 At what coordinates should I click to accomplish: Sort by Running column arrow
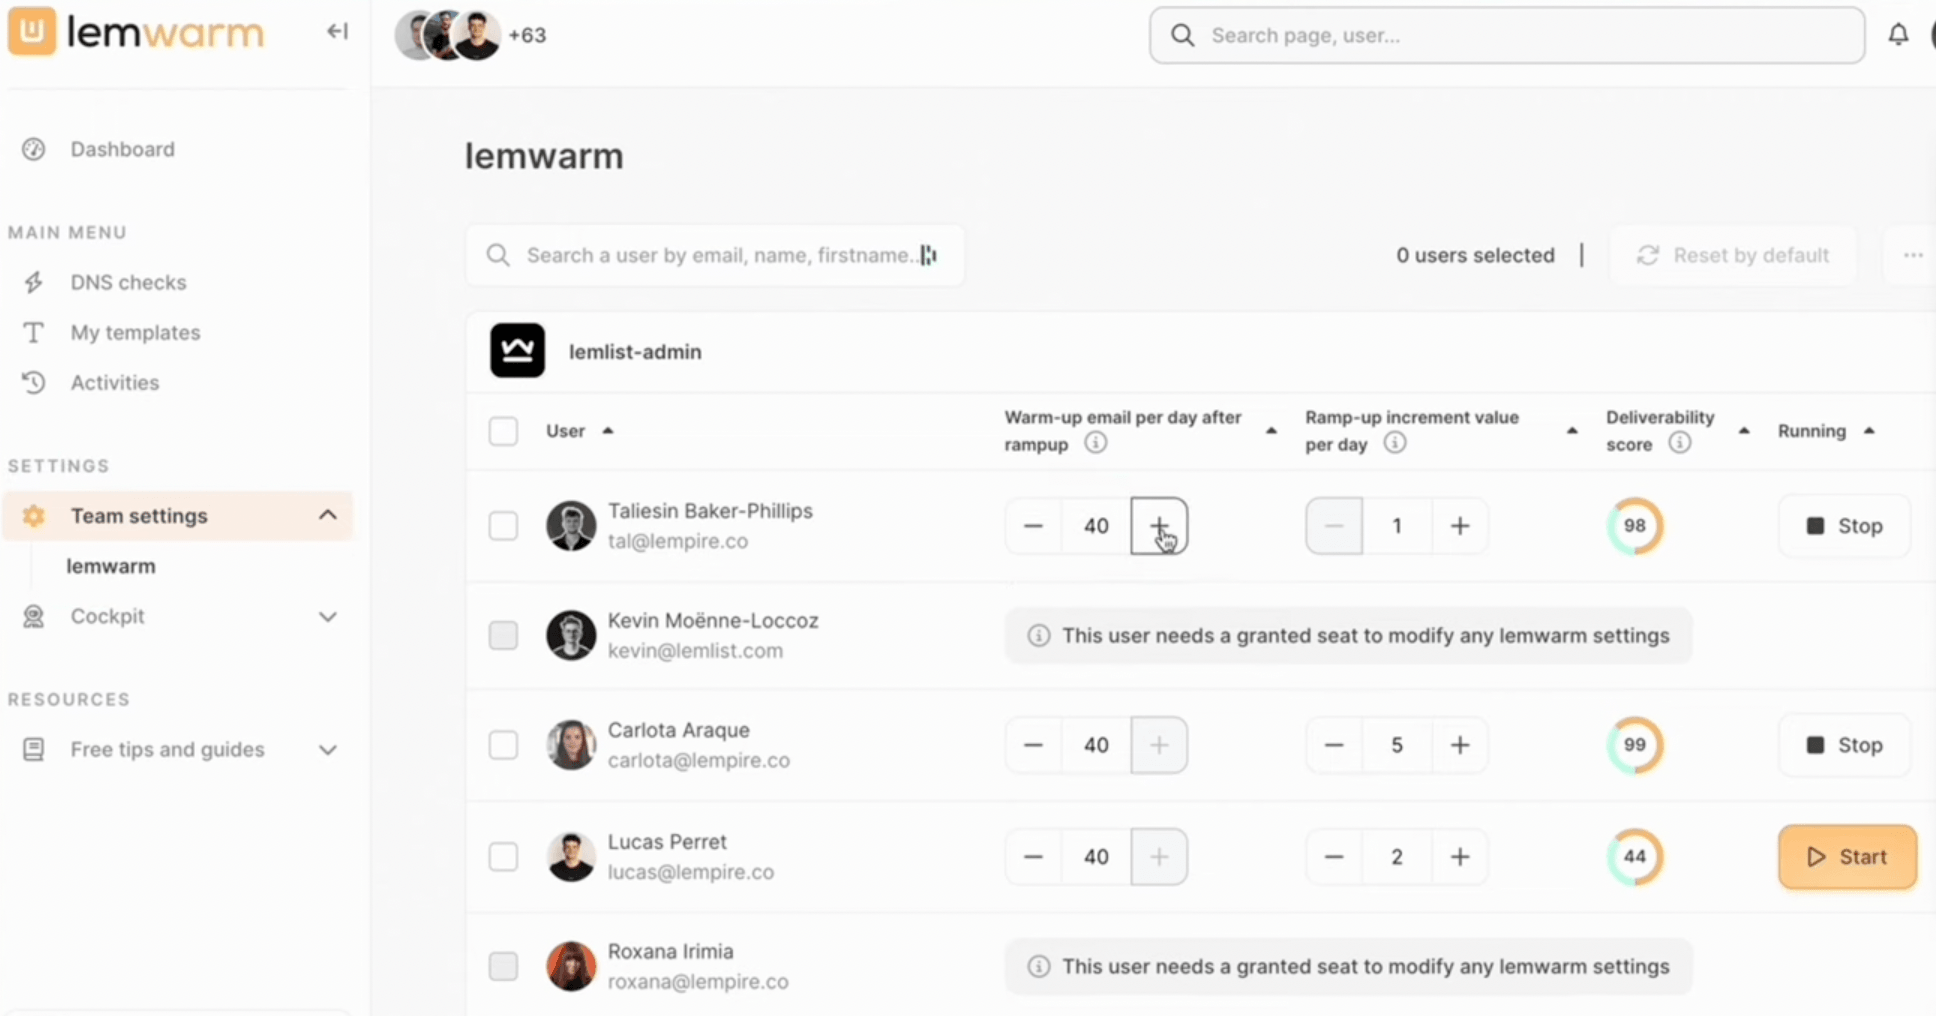[x=1869, y=431]
